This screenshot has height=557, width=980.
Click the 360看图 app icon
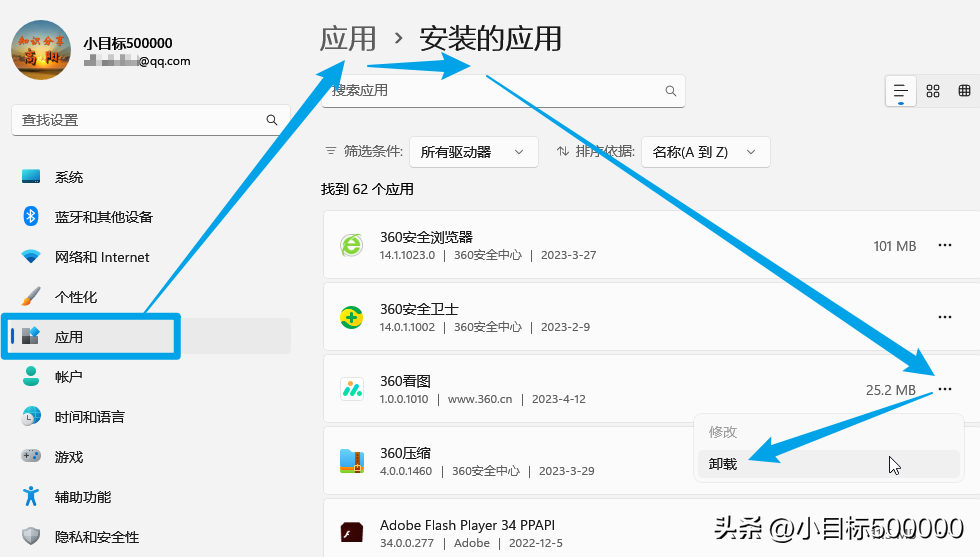[x=352, y=389]
